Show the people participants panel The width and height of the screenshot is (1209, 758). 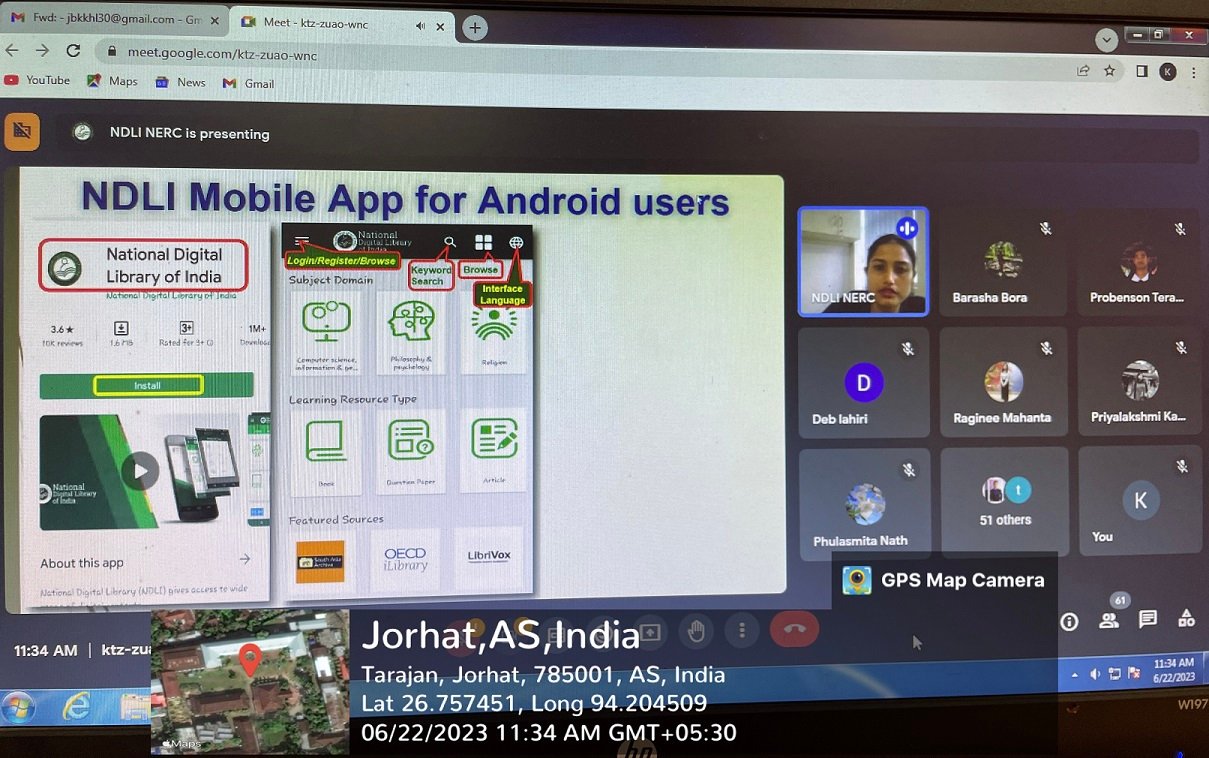[1109, 620]
